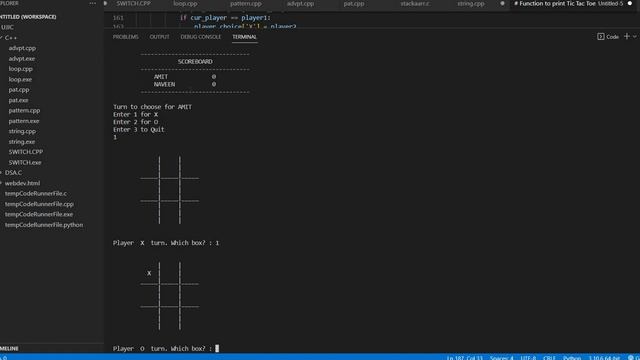The width and height of the screenshot is (640, 360).
Task: Open string.cpp in the file tree
Action: point(22,131)
